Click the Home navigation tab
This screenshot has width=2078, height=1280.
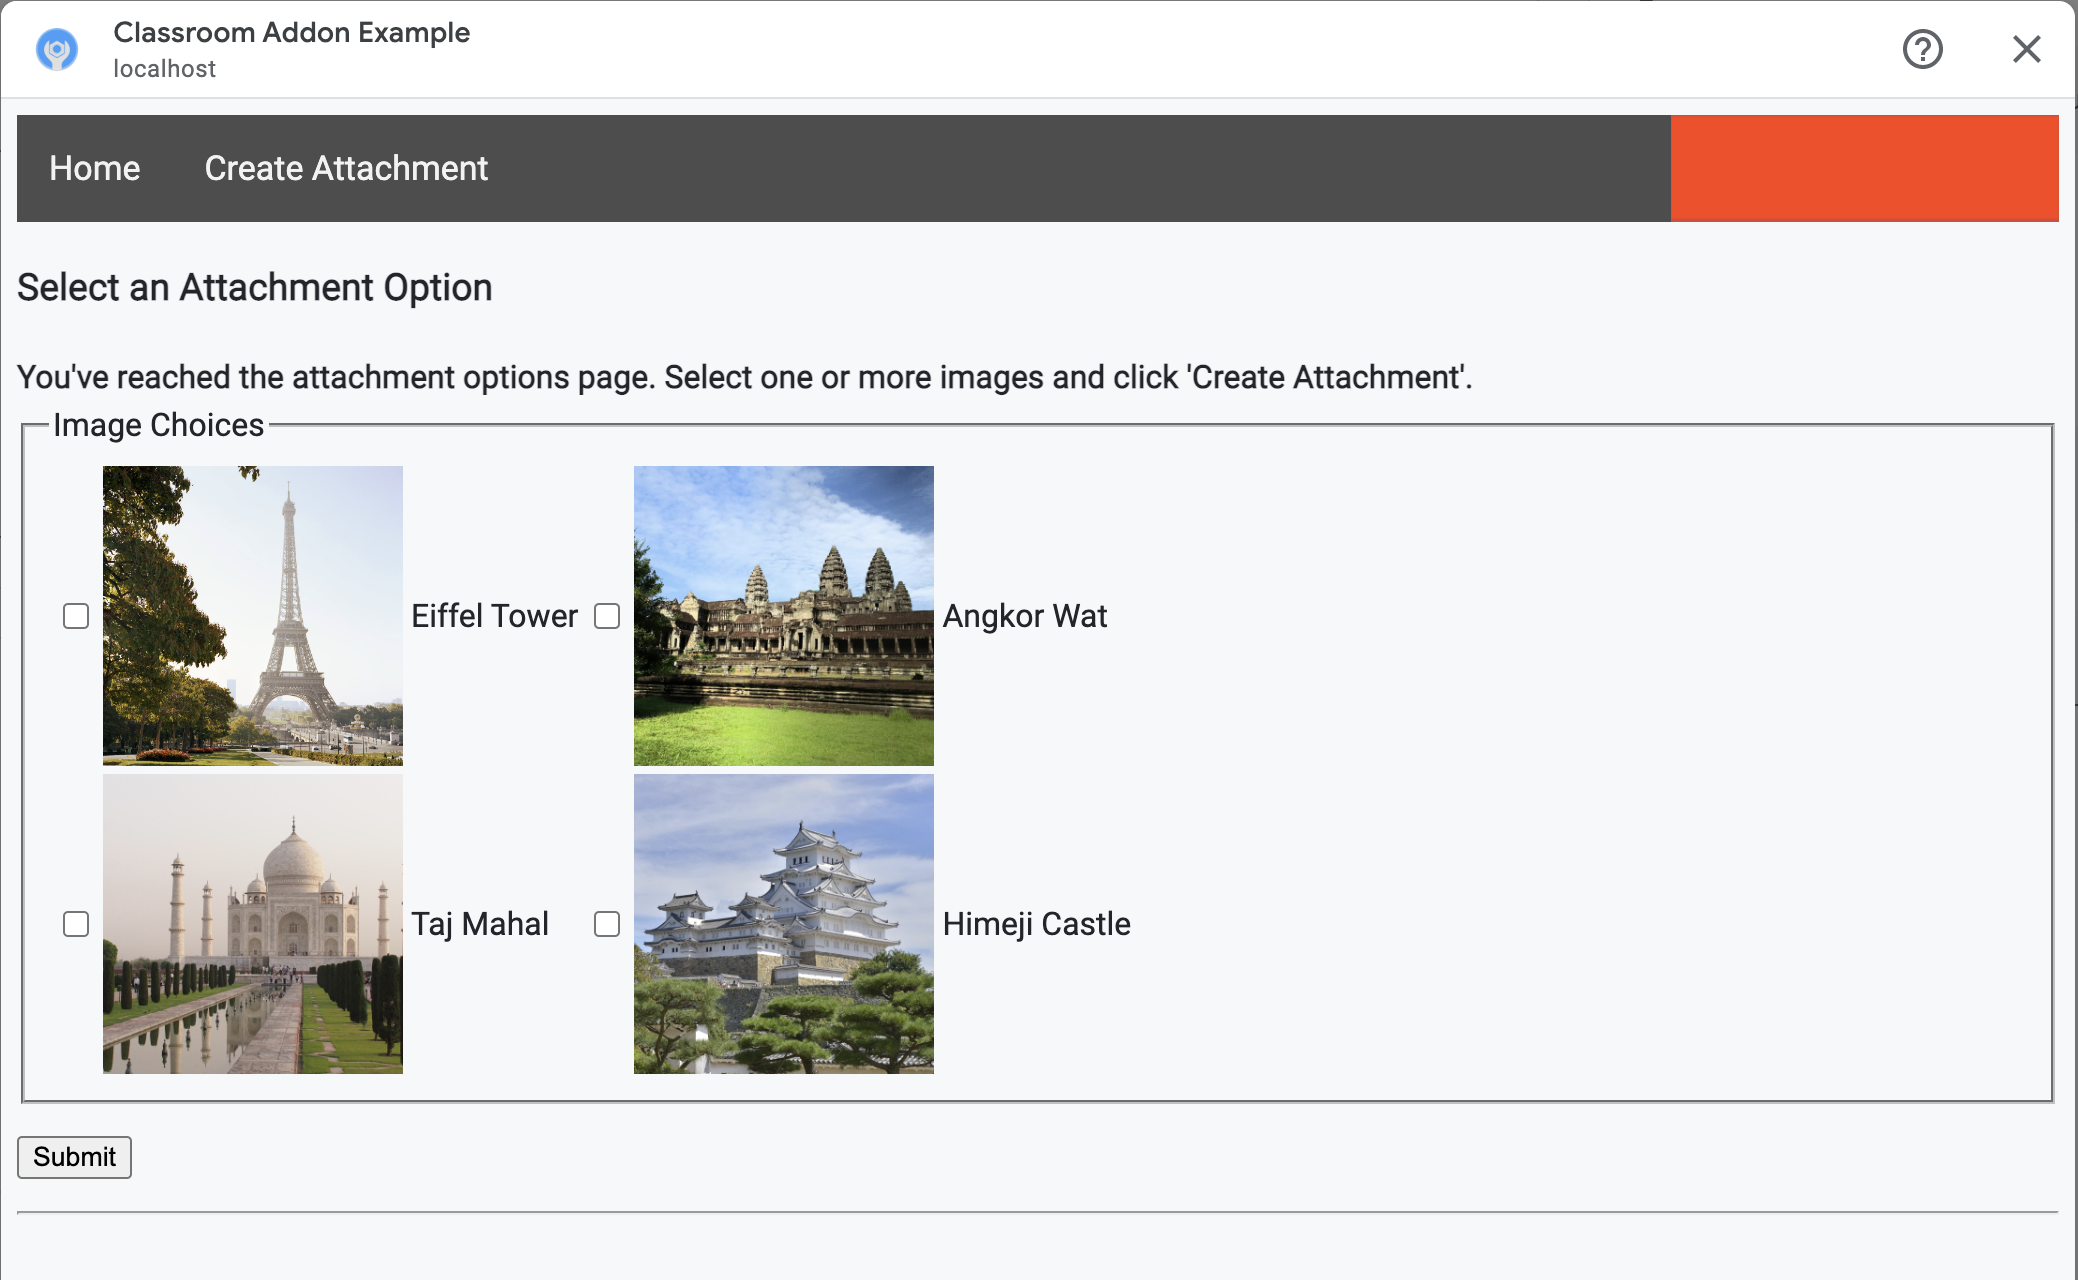tap(95, 168)
